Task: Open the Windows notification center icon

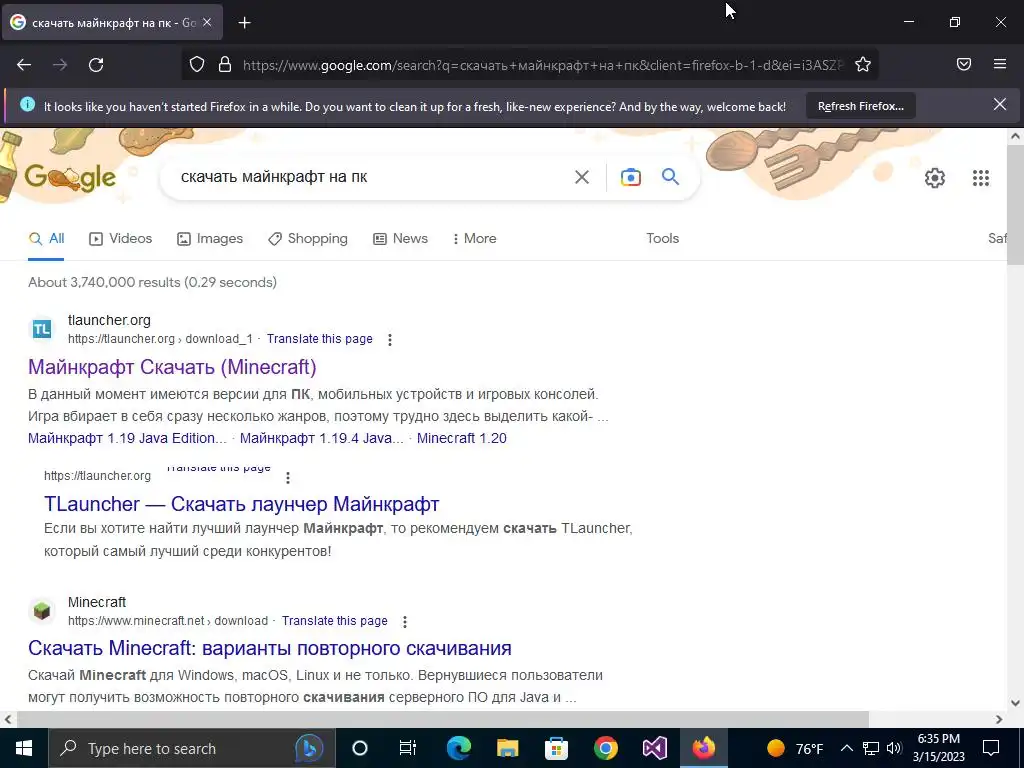Action: coord(991,748)
